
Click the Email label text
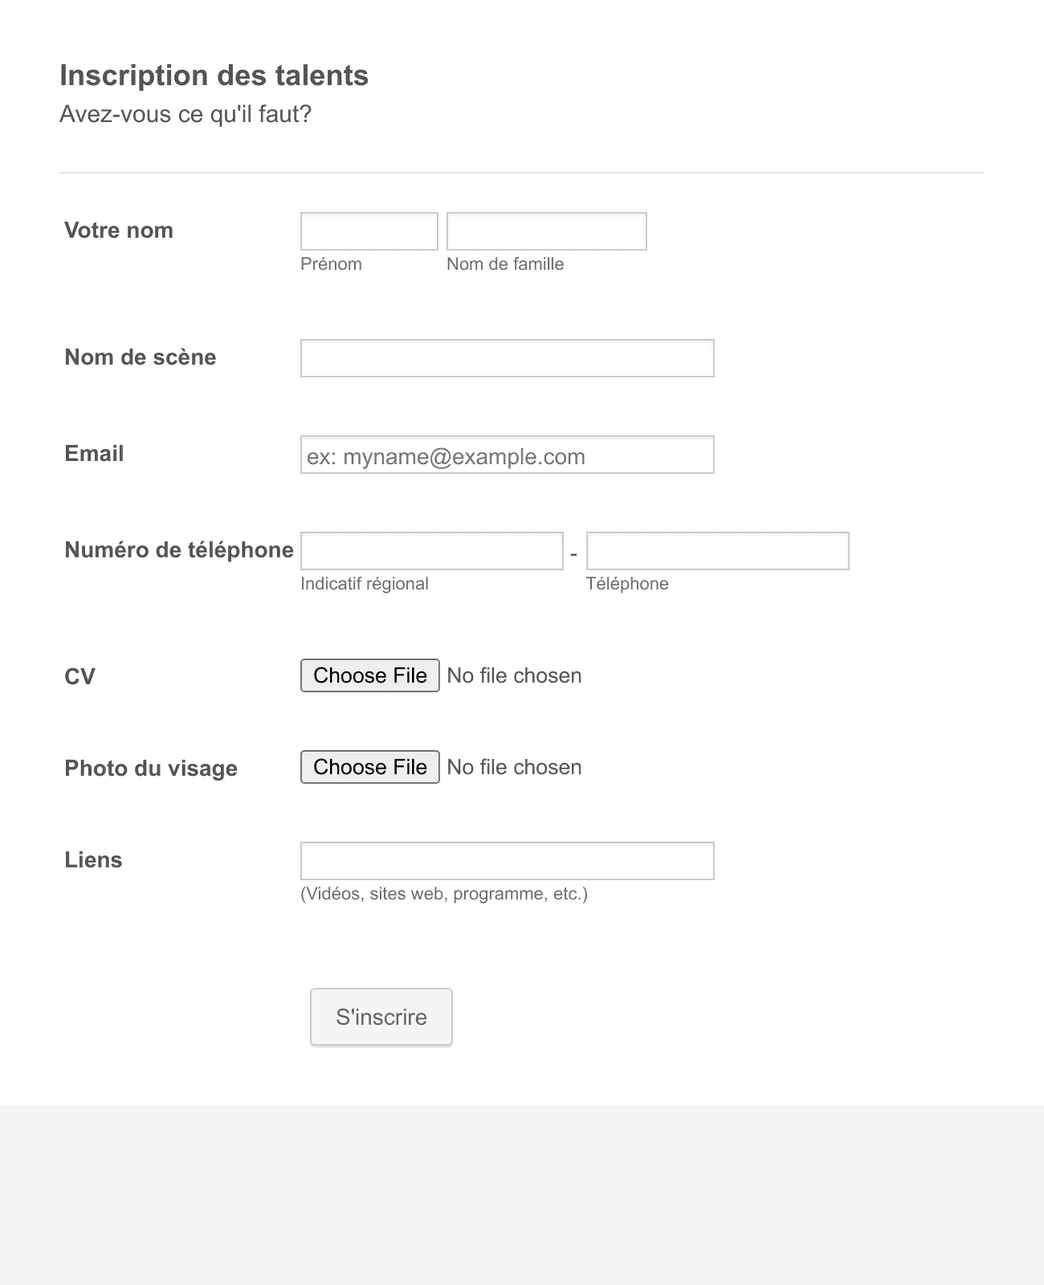[x=93, y=453]
